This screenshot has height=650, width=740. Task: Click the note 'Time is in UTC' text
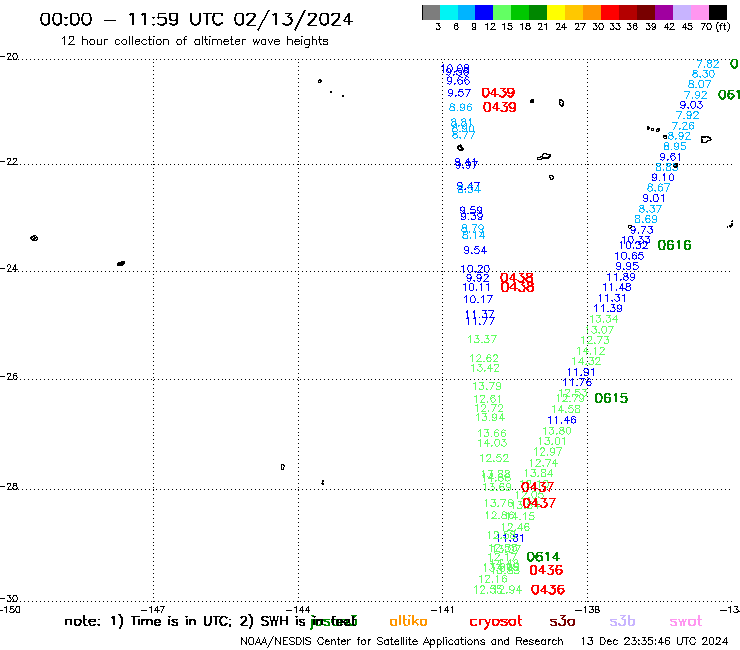(179, 621)
